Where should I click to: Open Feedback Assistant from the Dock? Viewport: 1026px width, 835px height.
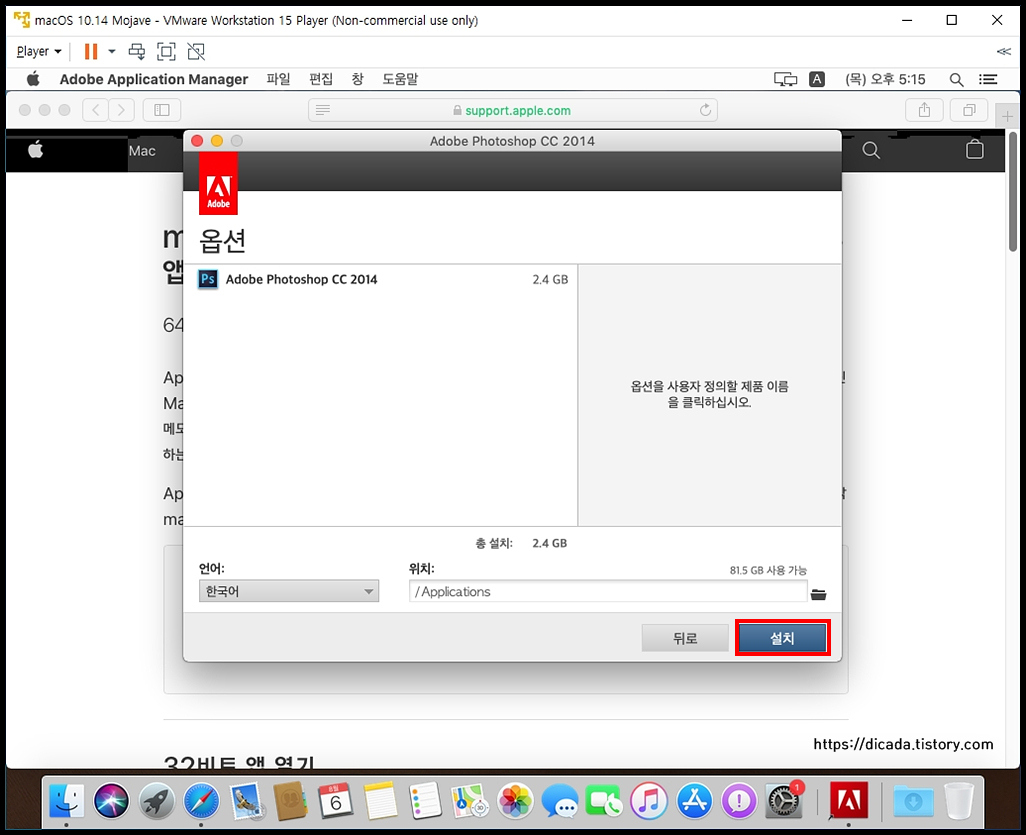(x=739, y=800)
